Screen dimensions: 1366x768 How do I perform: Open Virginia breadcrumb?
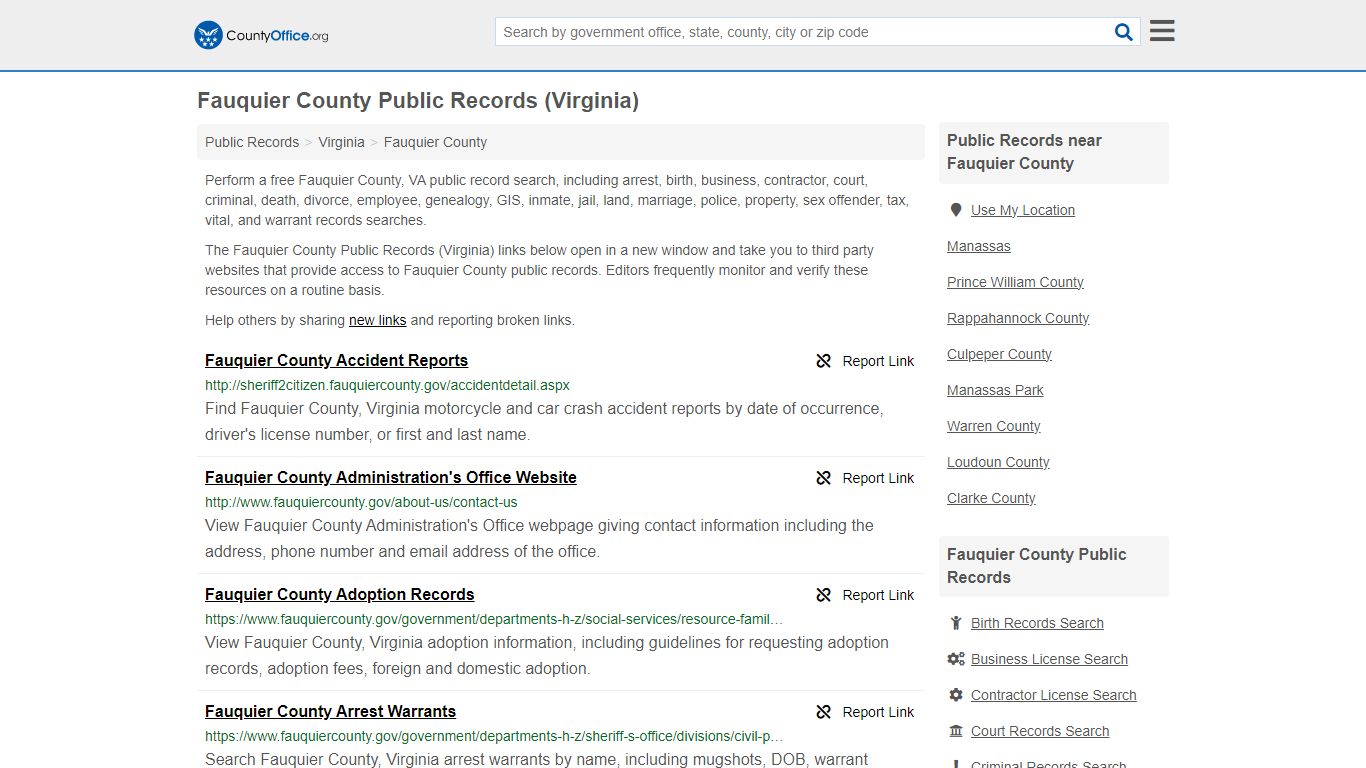(x=341, y=142)
